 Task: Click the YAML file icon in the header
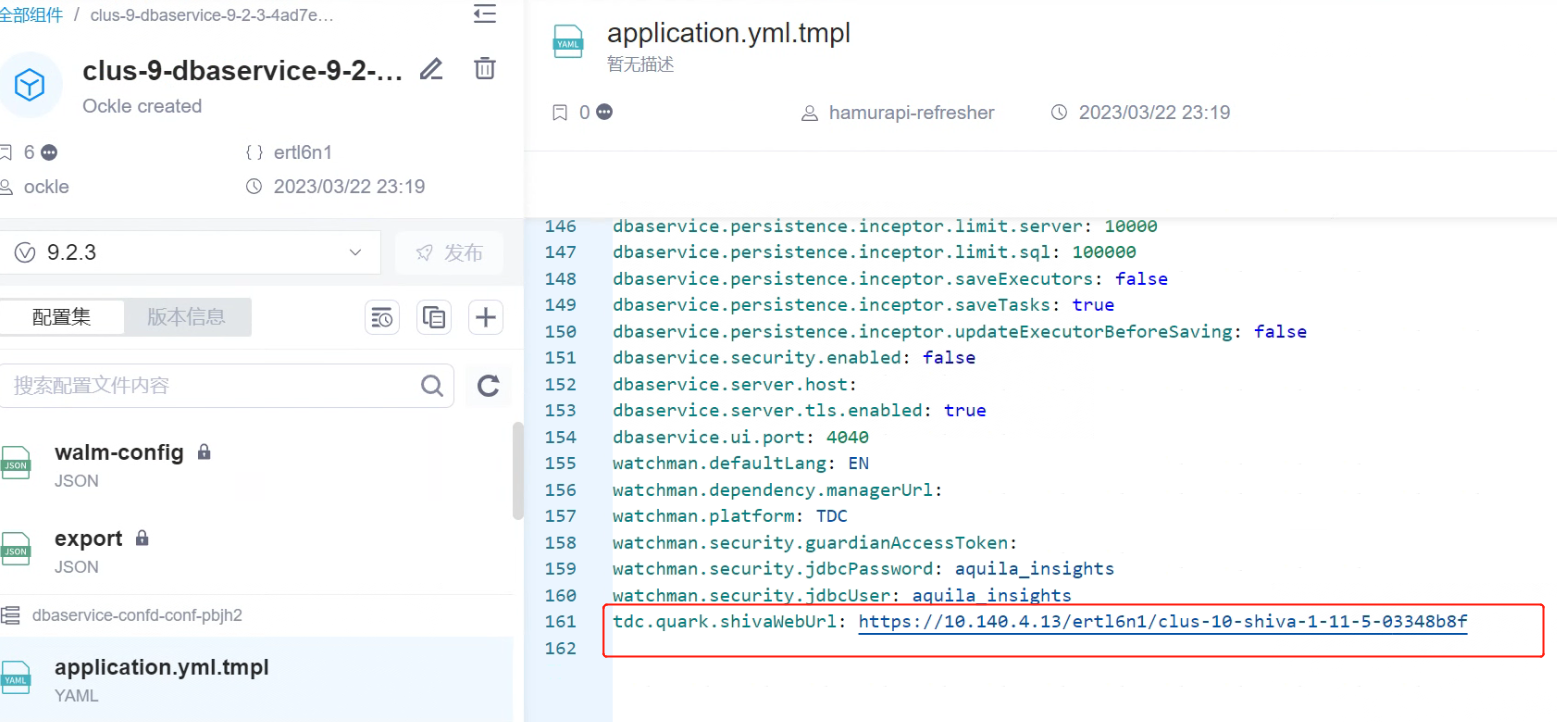(569, 42)
